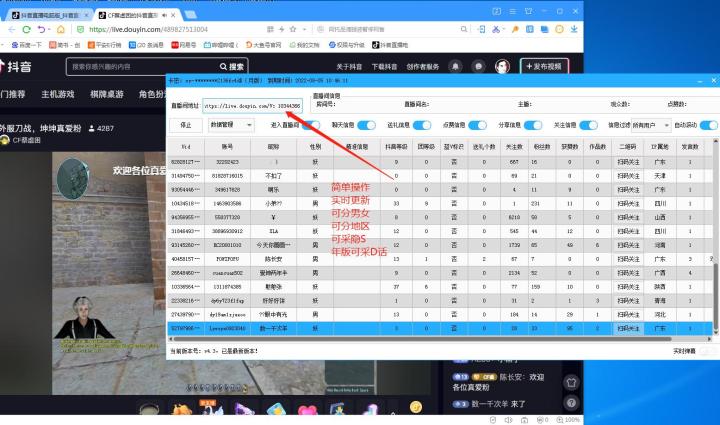This screenshot has height=425, width=720.
Task: Toggle the 聊天信息 switch
Action: tap(366, 125)
